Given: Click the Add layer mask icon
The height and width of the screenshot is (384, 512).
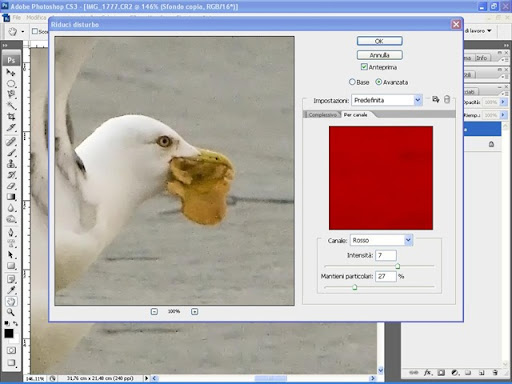Looking at the screenshot, I should (x=441, y=373).
